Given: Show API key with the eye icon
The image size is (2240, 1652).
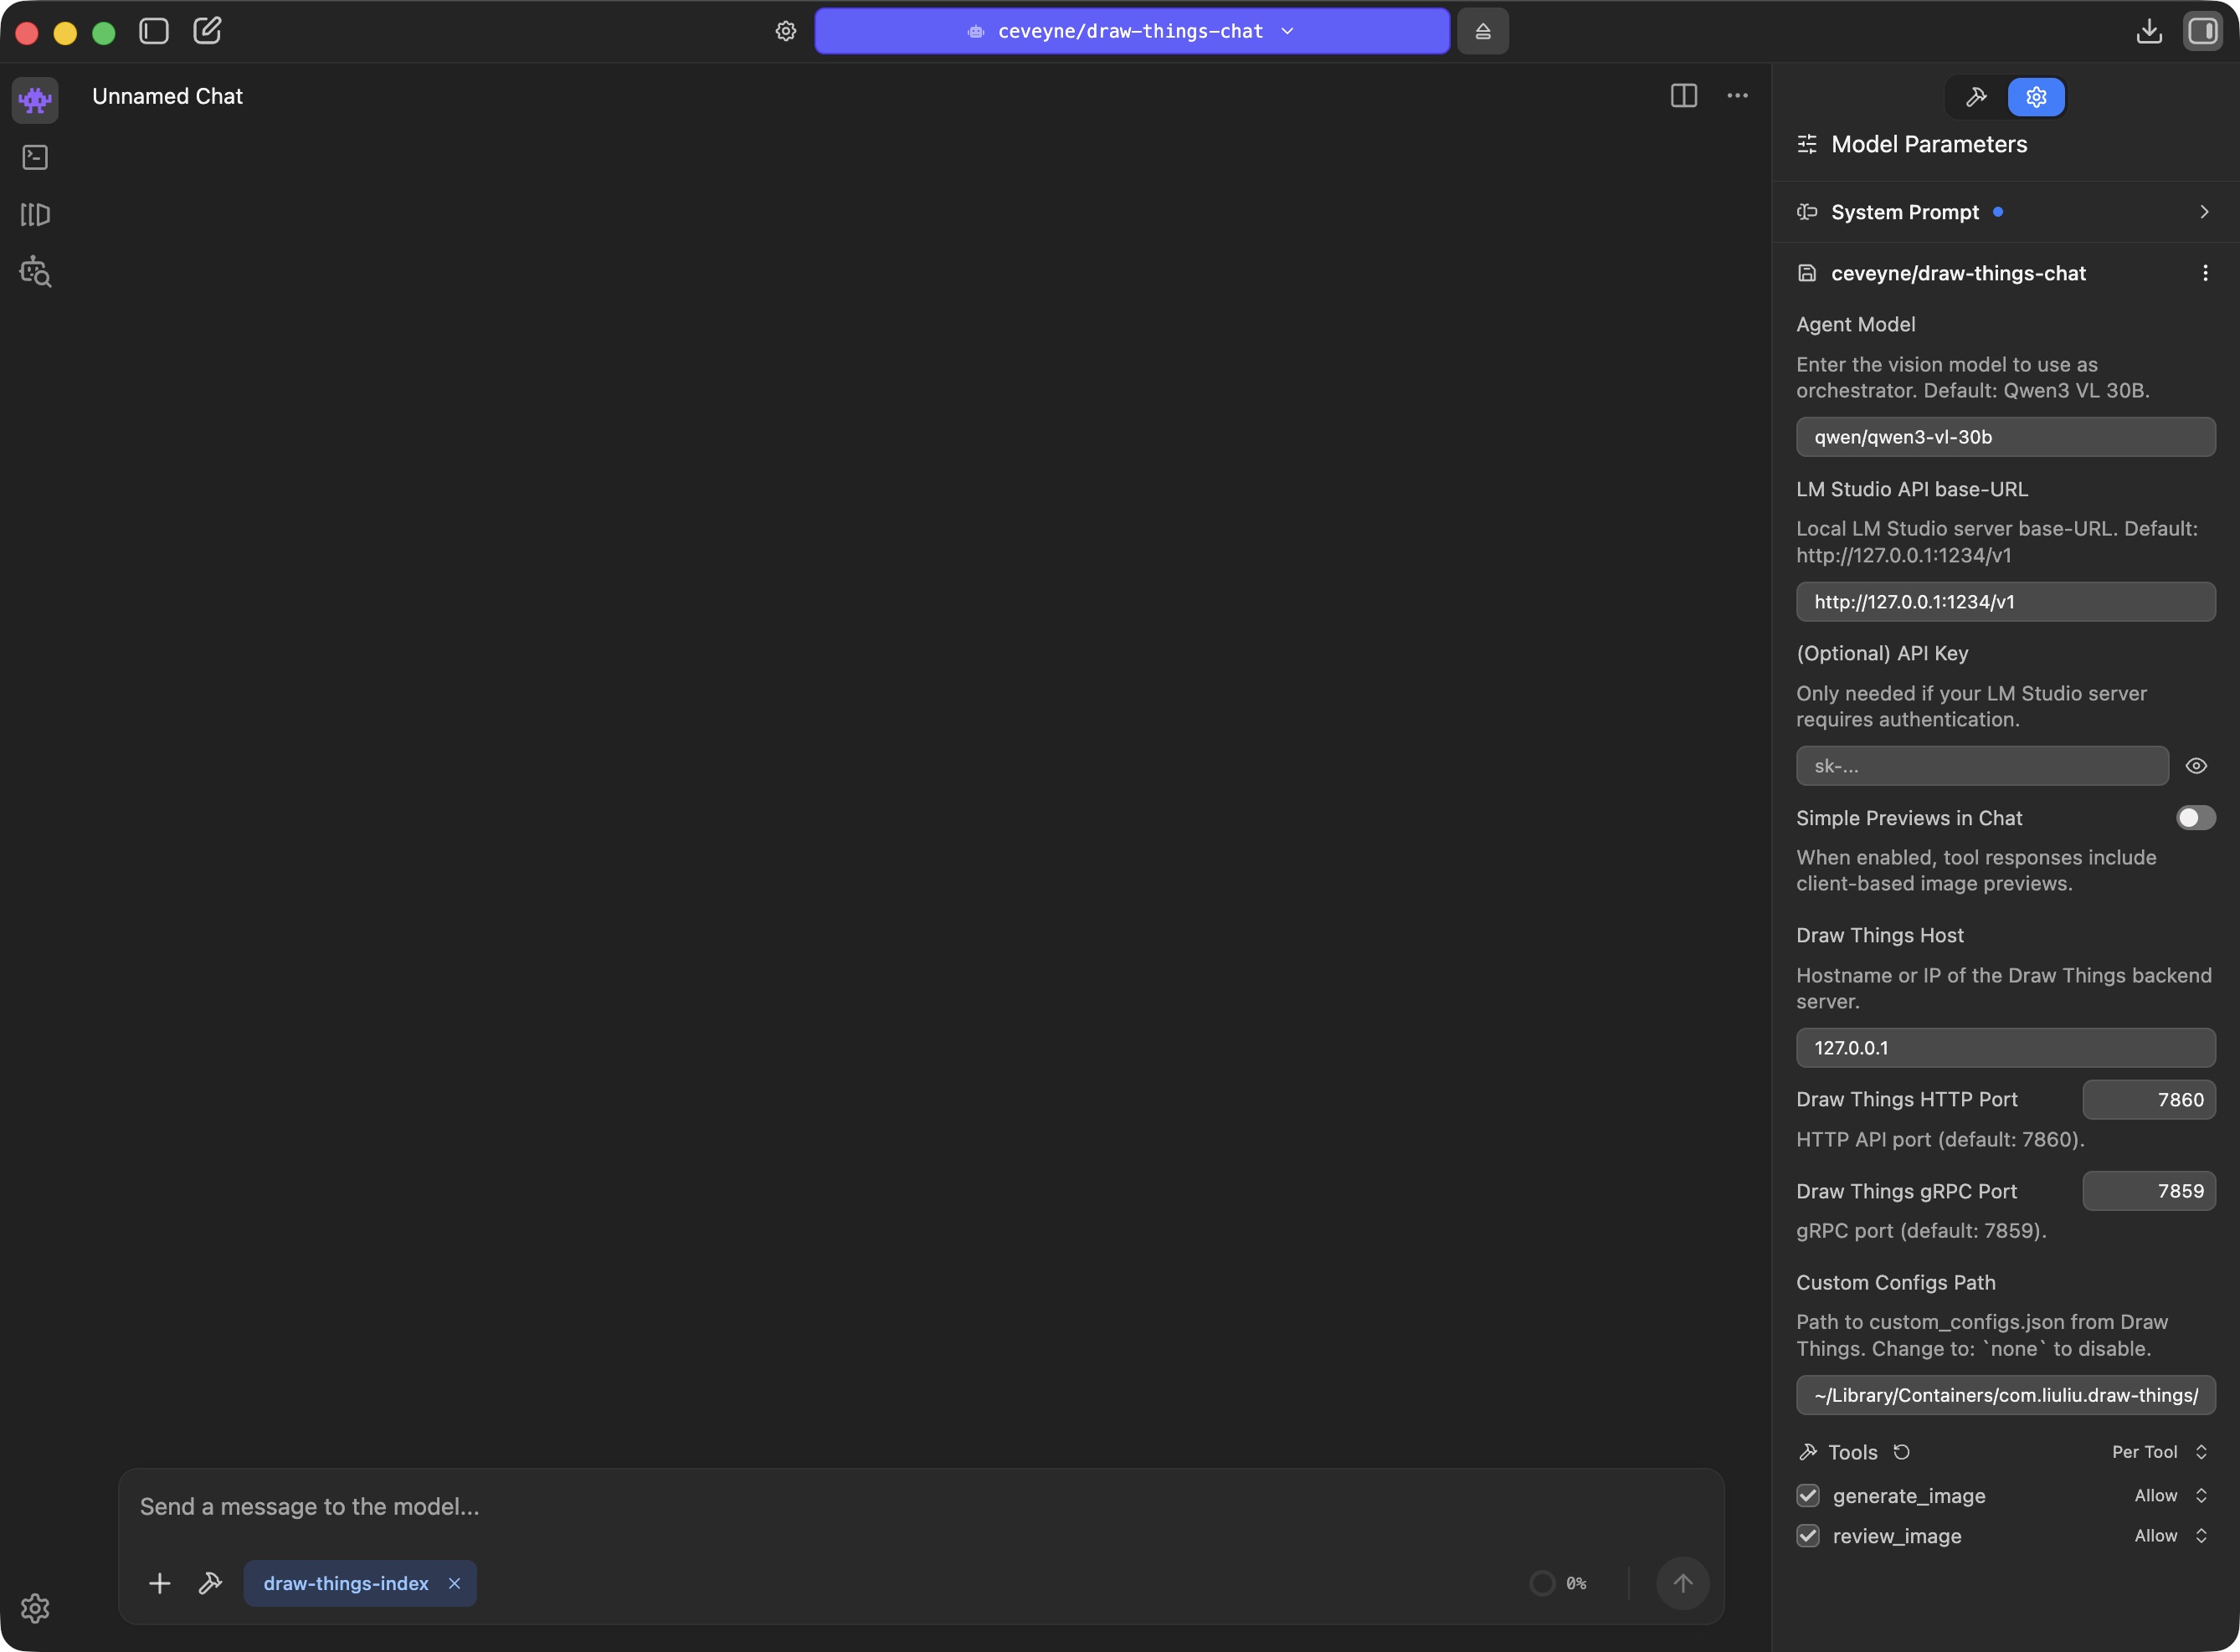Looking at the screenshot, I should click(2196, 766).
